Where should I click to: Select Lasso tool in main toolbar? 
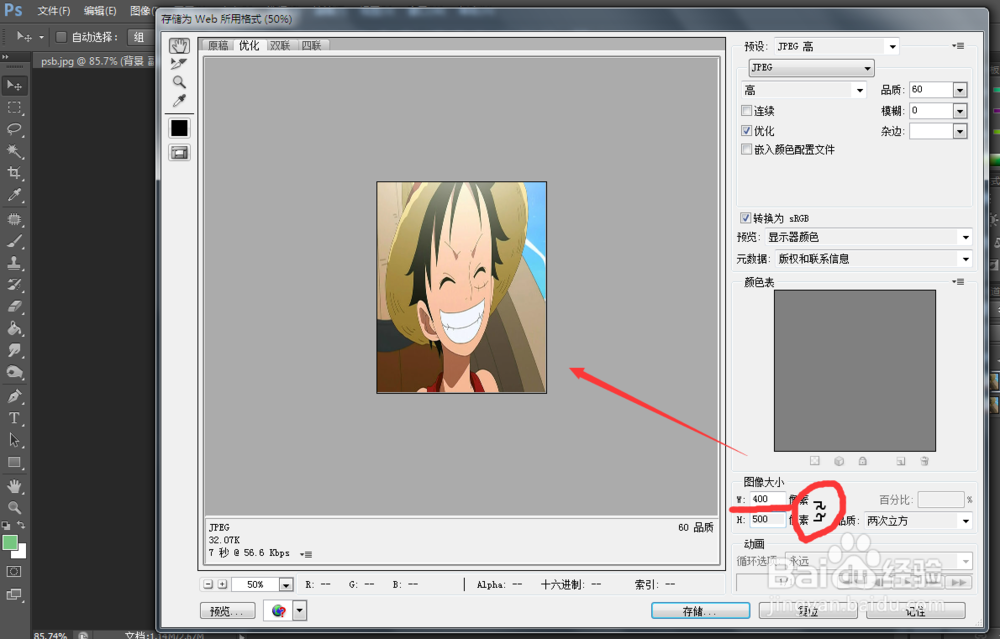tap(14, 129)
